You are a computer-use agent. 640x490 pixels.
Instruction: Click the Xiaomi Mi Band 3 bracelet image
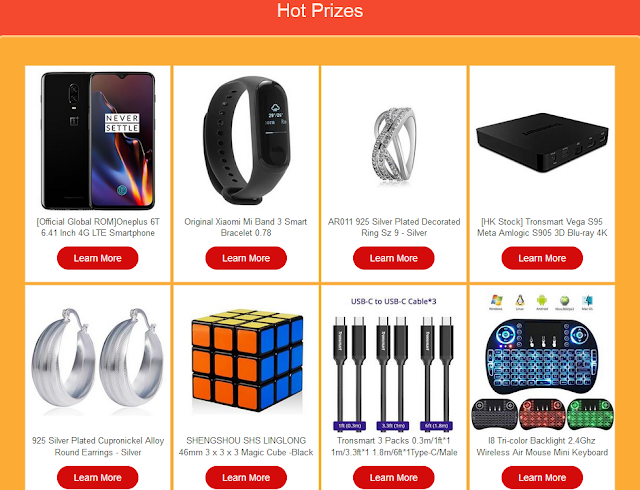click(246, 141)
